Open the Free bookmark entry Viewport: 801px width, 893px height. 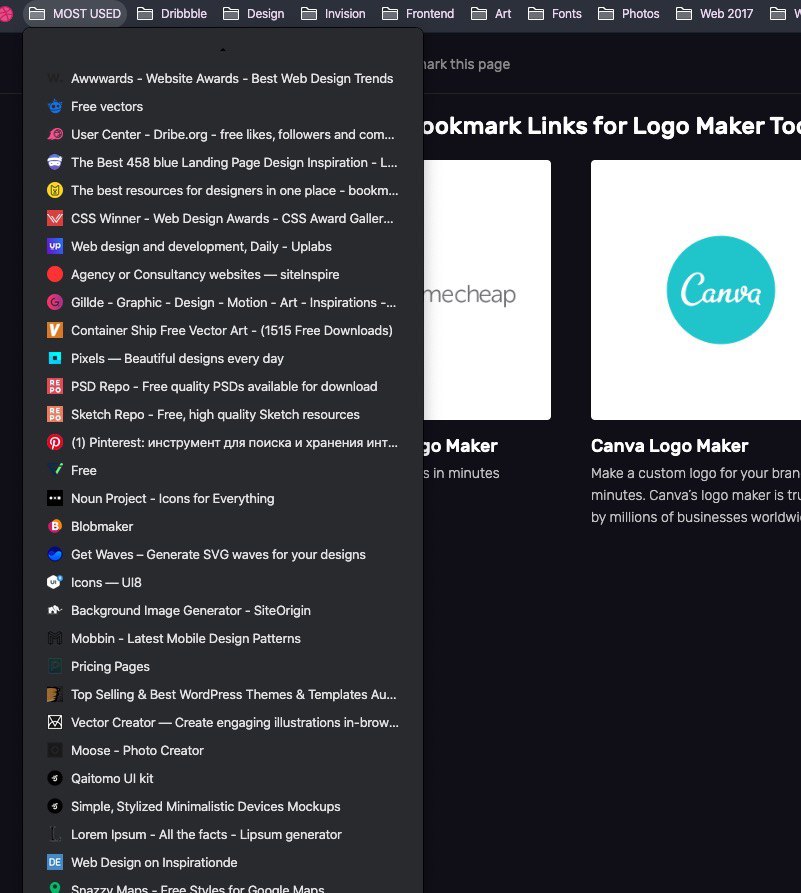coord(223,470)
